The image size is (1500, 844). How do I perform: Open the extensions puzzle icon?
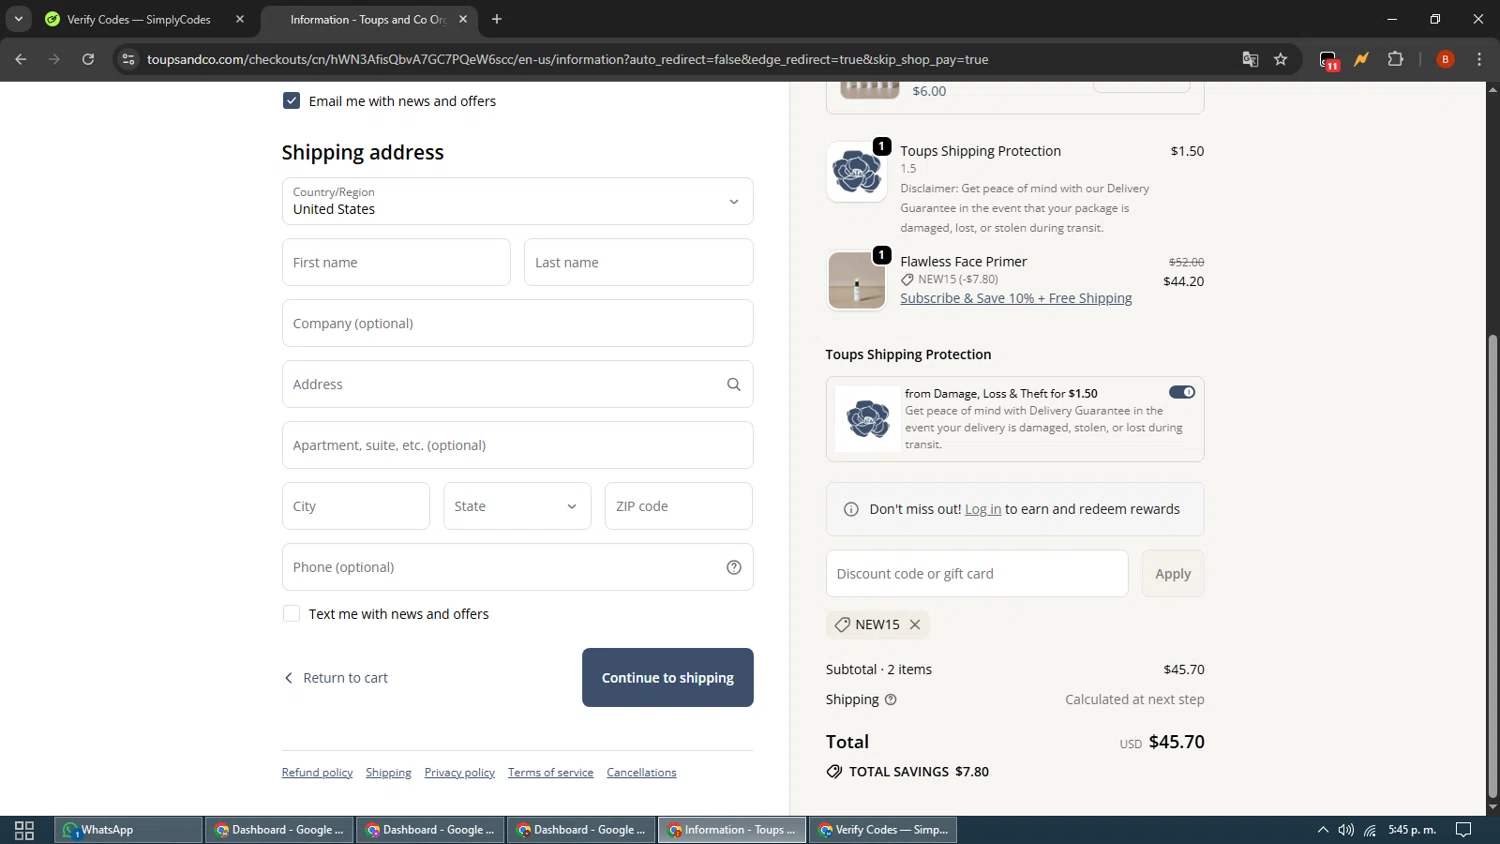pyautogui.click(x=1396, y=59)
